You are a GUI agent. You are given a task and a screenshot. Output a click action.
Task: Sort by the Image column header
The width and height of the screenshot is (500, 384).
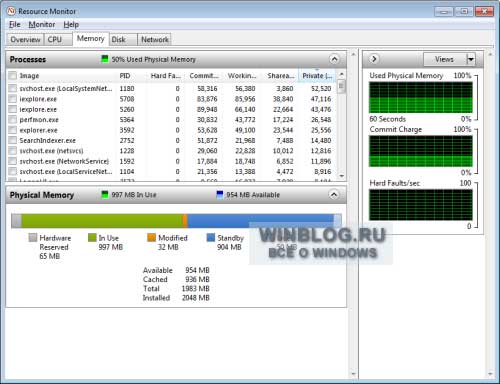(x=29, y=76)
